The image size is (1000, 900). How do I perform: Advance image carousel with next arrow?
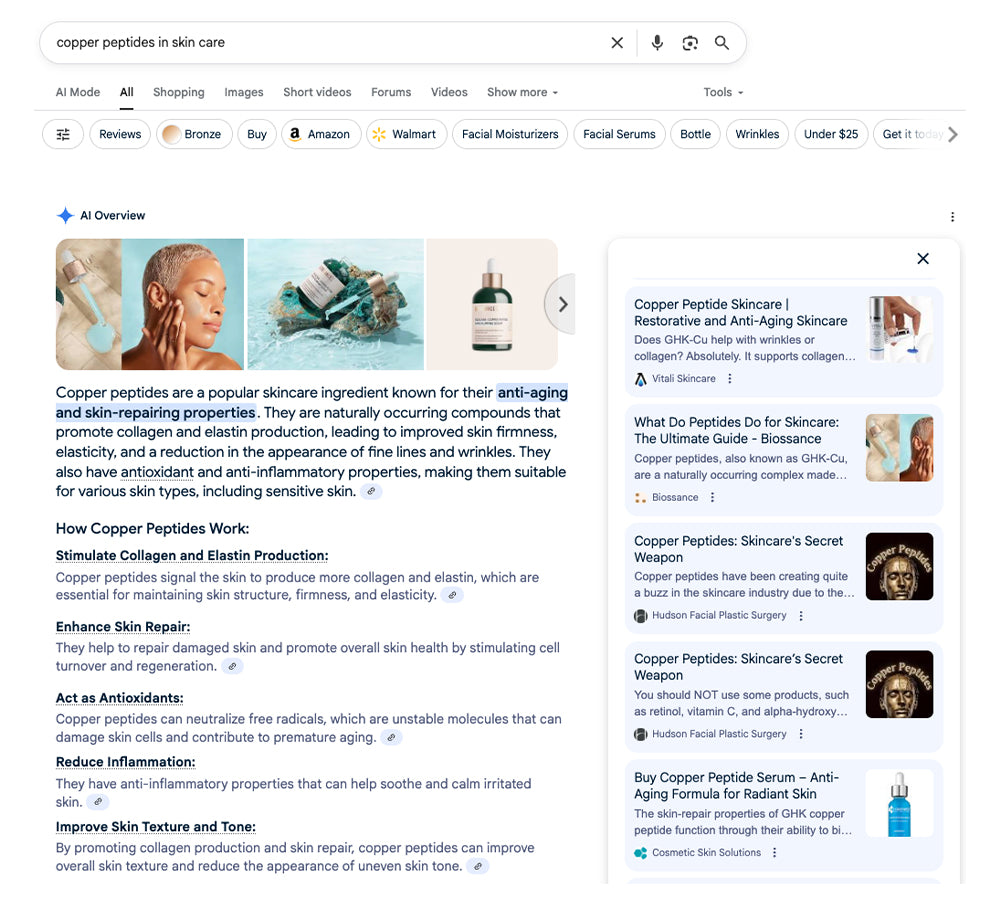pos(562,304)
